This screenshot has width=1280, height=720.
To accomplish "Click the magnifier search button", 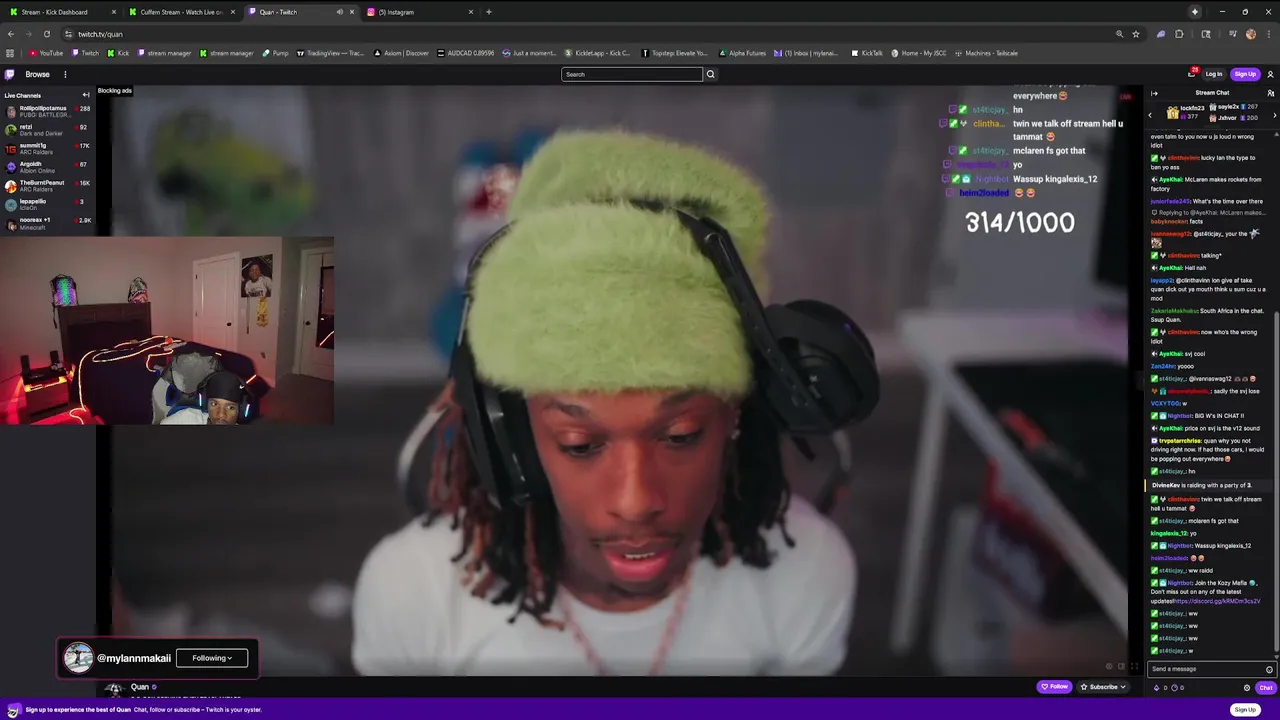I will 711,74.
